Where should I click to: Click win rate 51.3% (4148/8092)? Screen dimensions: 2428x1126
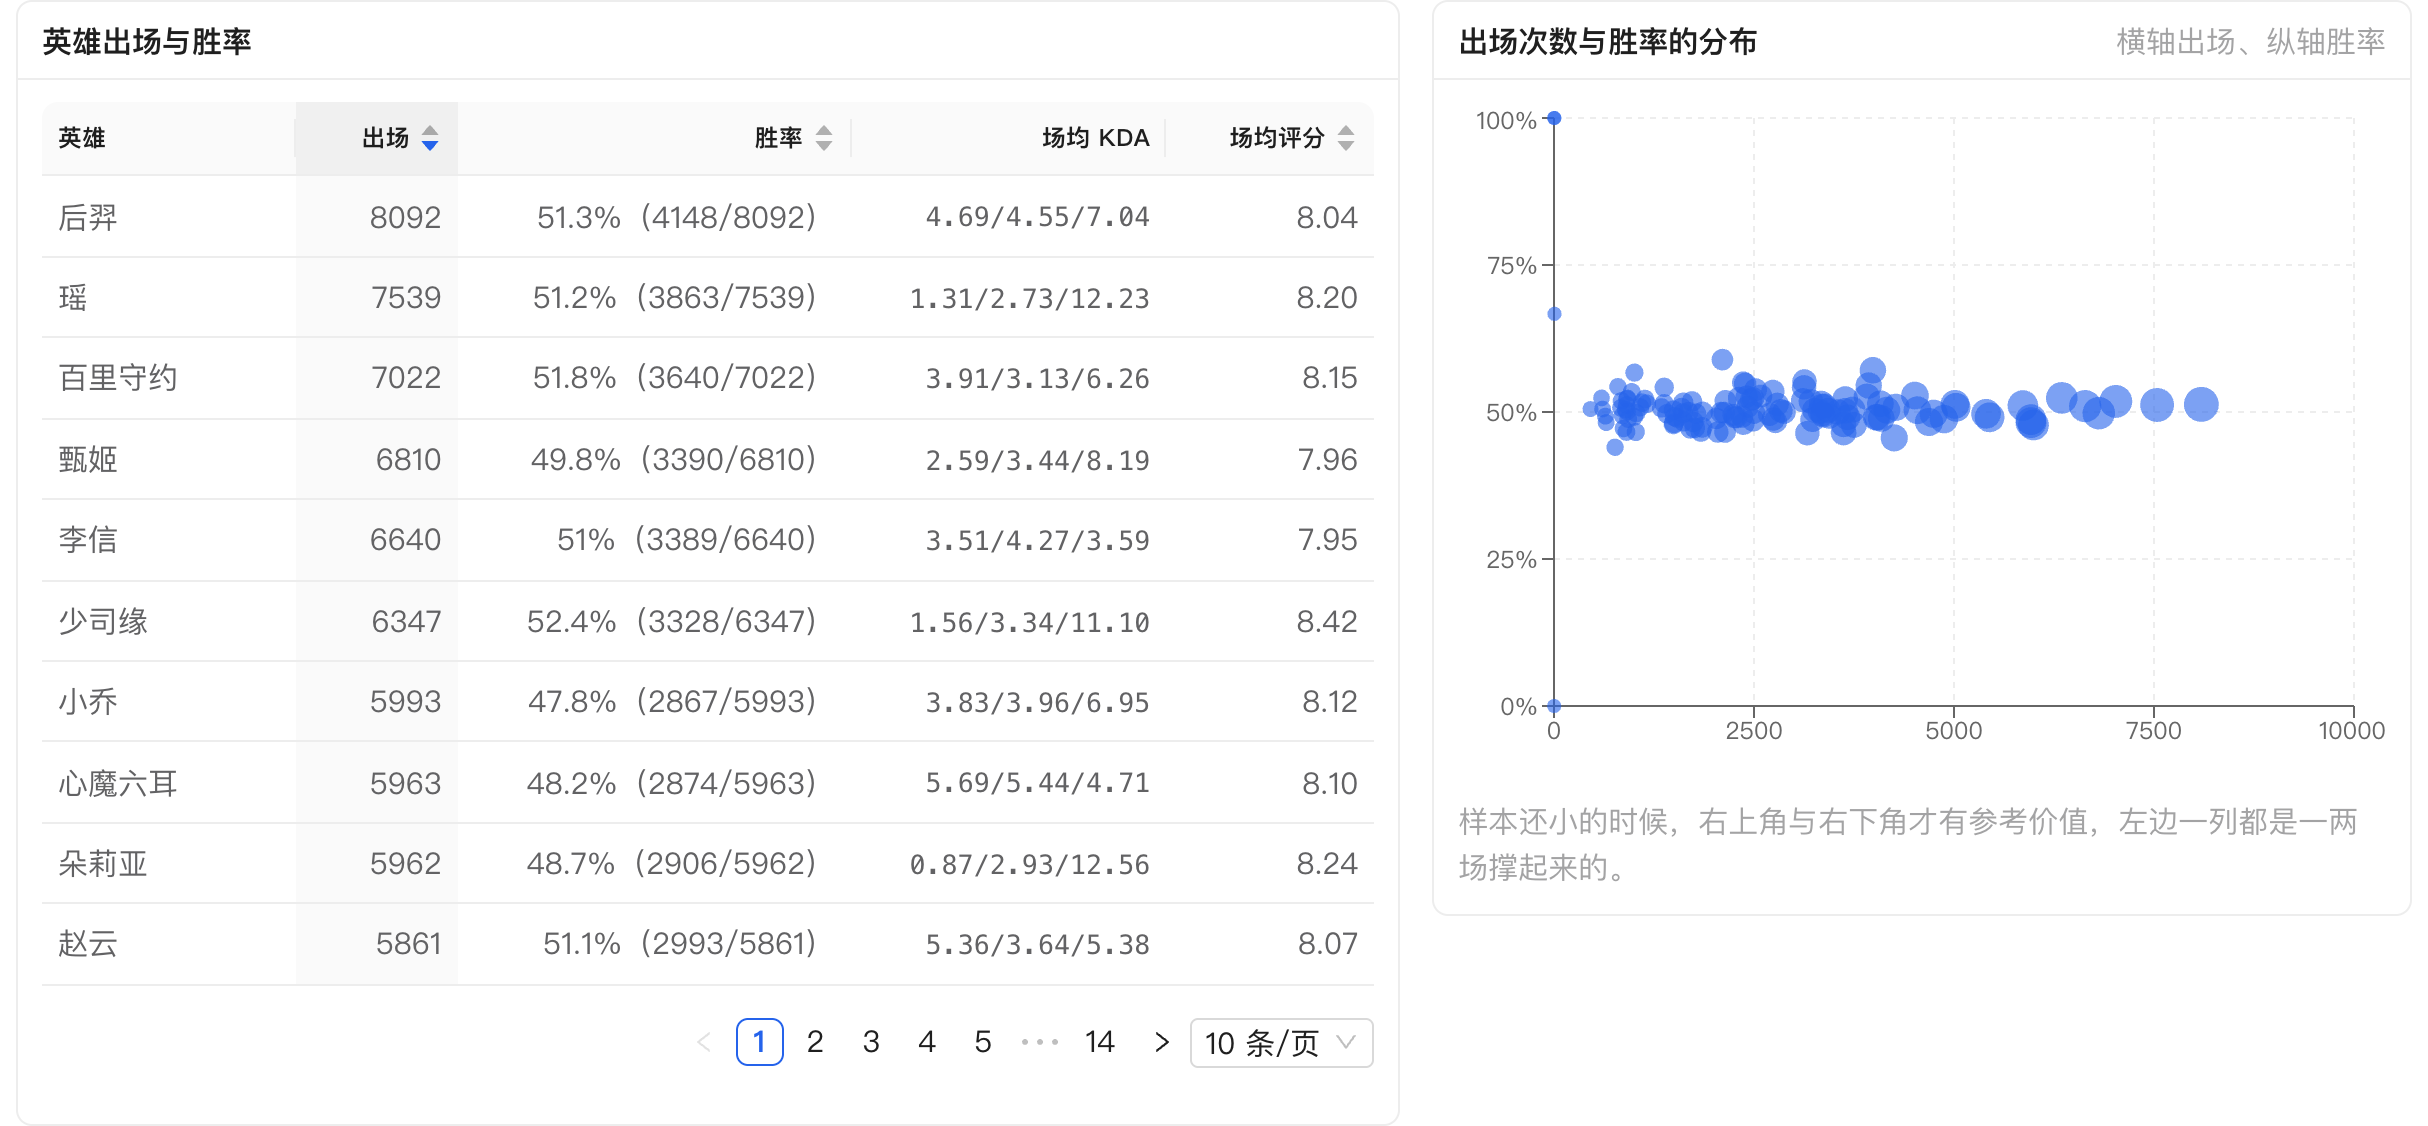676,217
